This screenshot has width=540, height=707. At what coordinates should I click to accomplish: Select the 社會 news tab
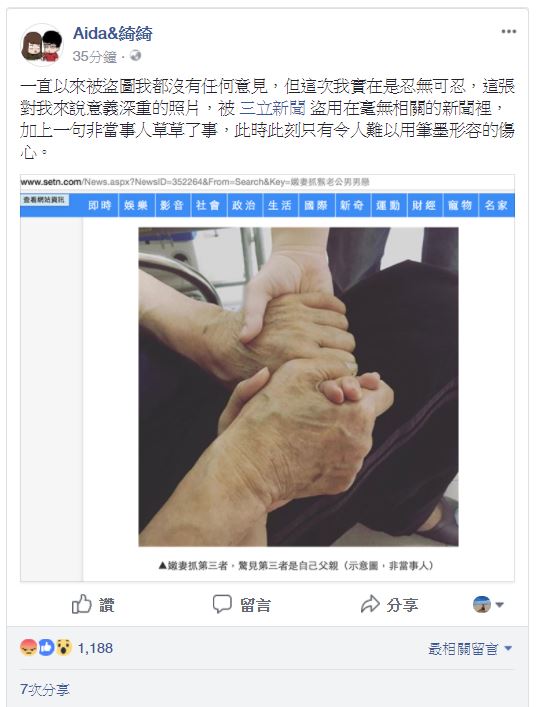(208, 205)
